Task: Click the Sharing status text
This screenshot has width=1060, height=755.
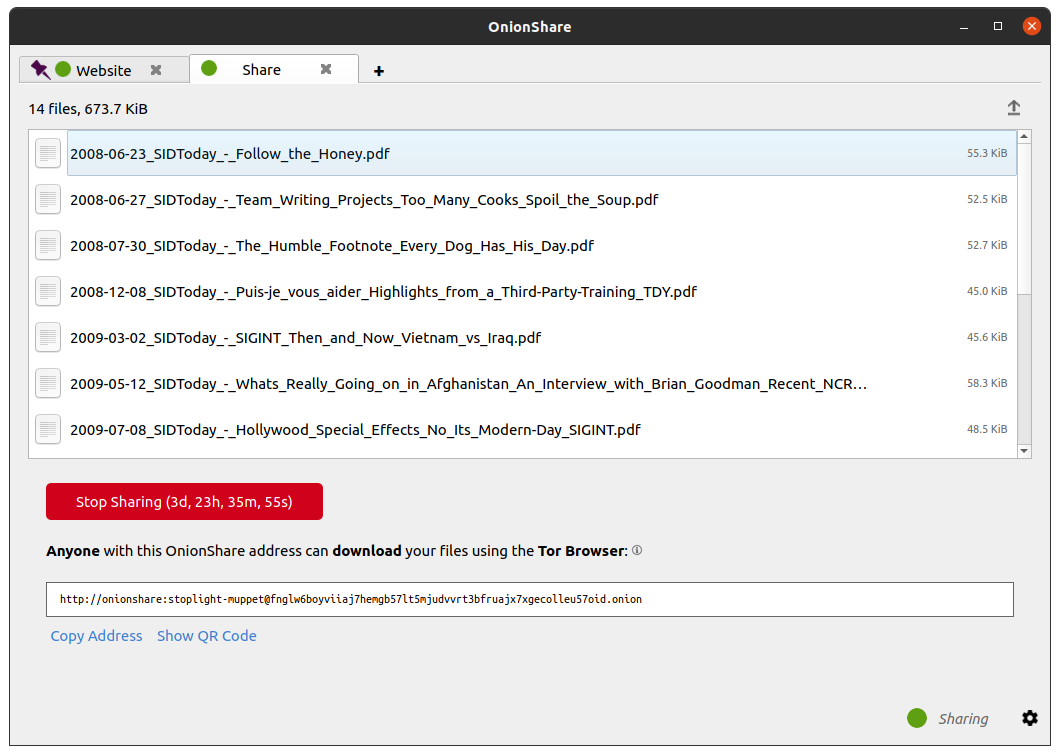Action: coord(963,719)
